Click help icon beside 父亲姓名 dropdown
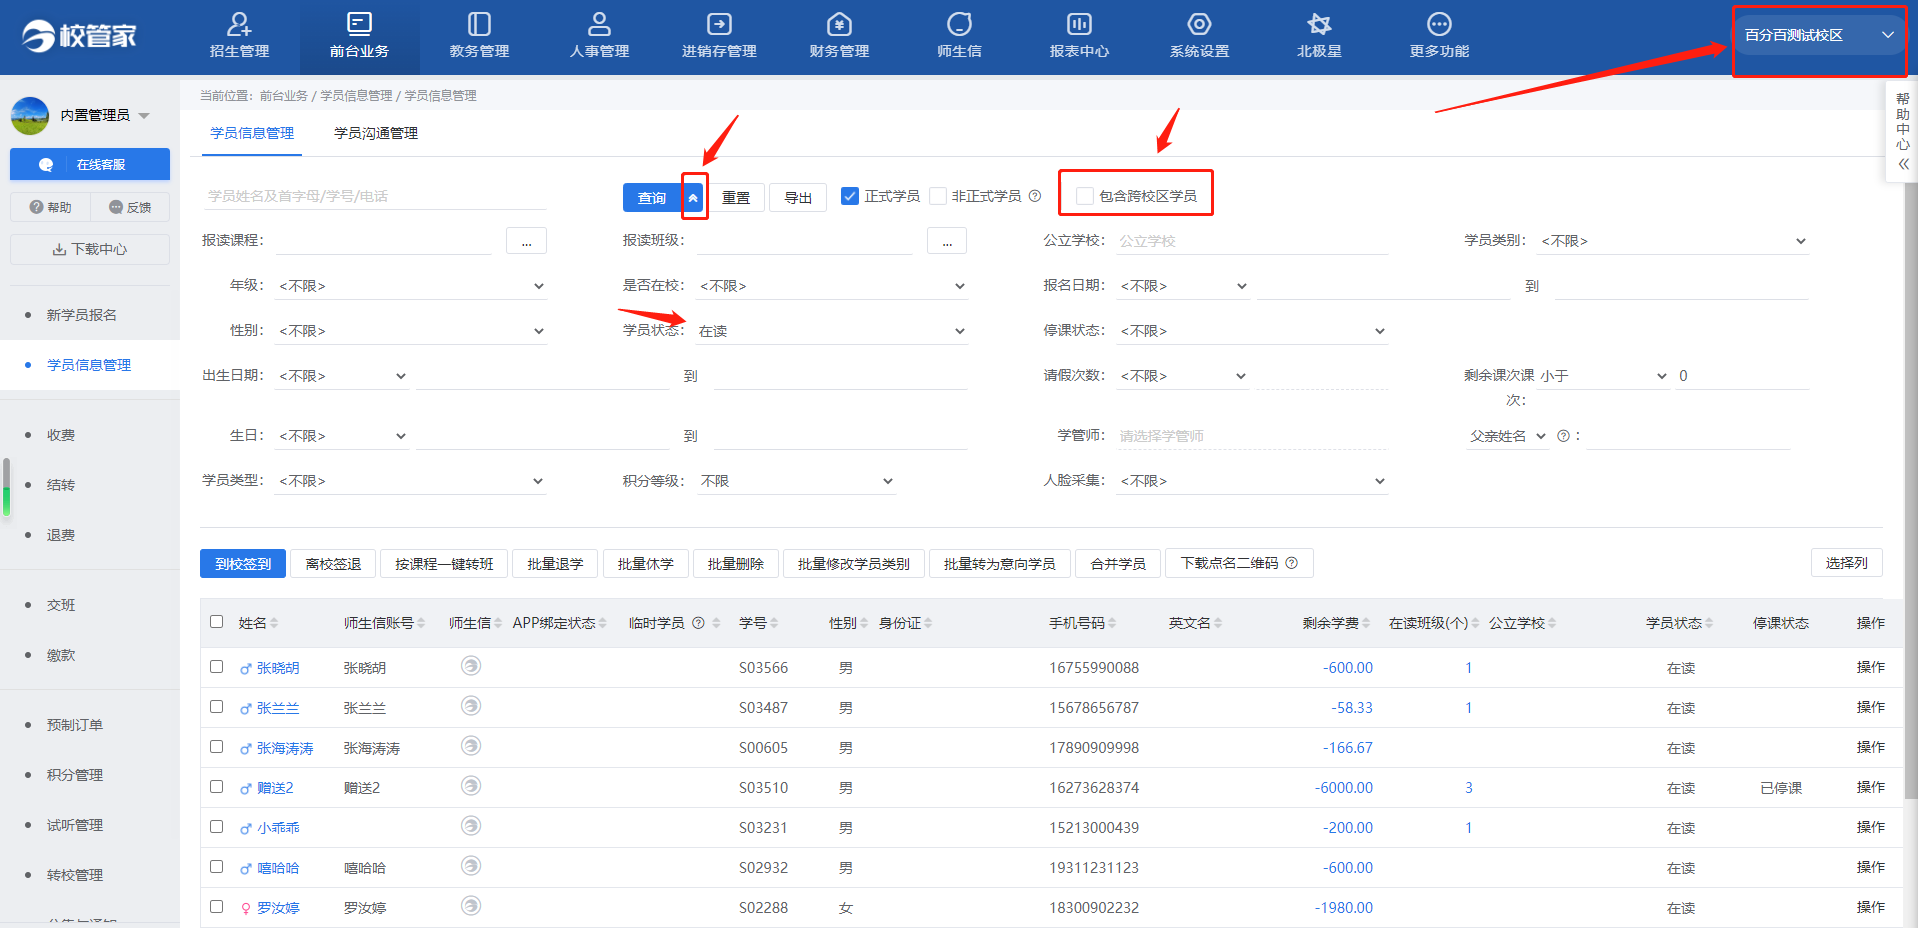The height and width of the screenshot is (928, 1918). coord(1563,436)
